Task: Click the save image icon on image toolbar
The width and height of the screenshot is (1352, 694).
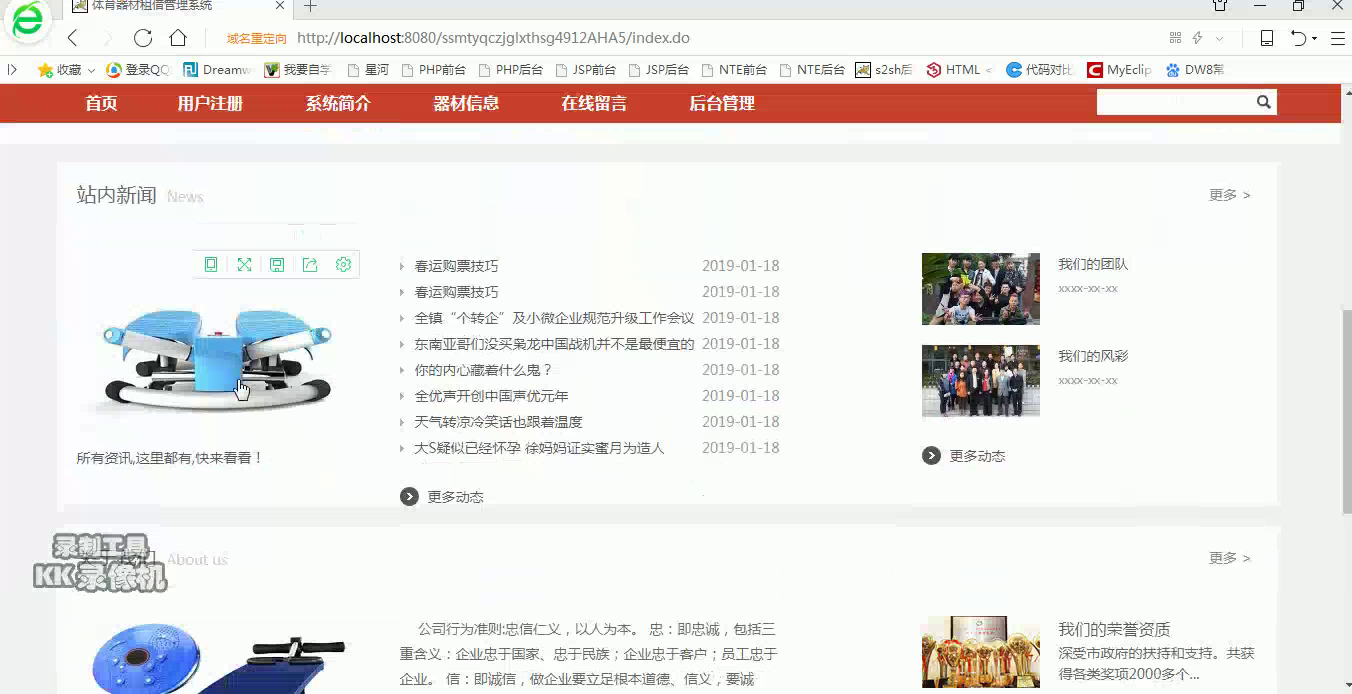Action: [277, 265]
